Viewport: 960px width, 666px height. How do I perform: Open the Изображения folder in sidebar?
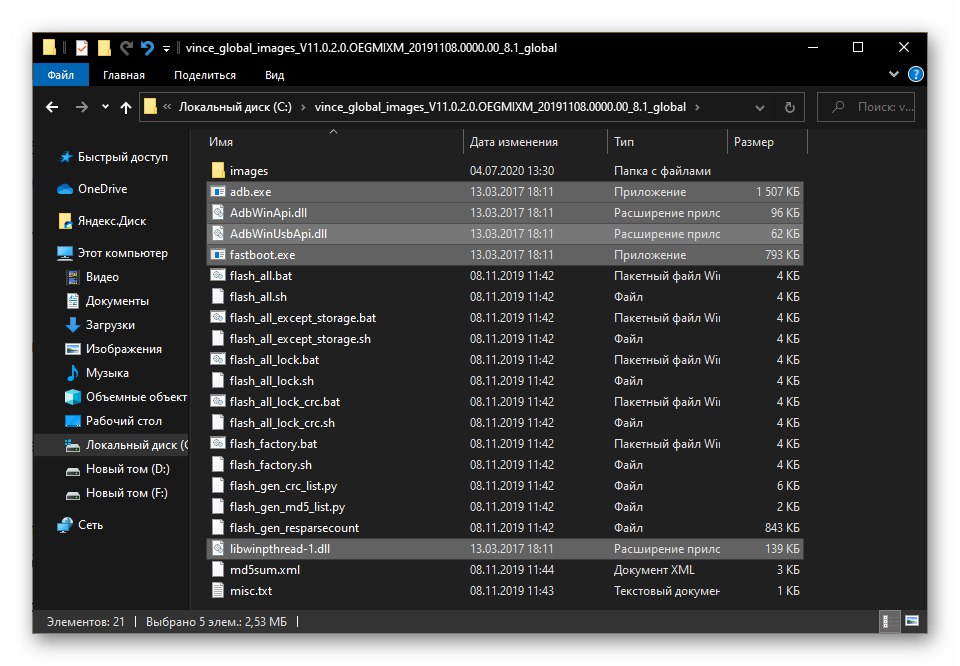coord(113,349)
